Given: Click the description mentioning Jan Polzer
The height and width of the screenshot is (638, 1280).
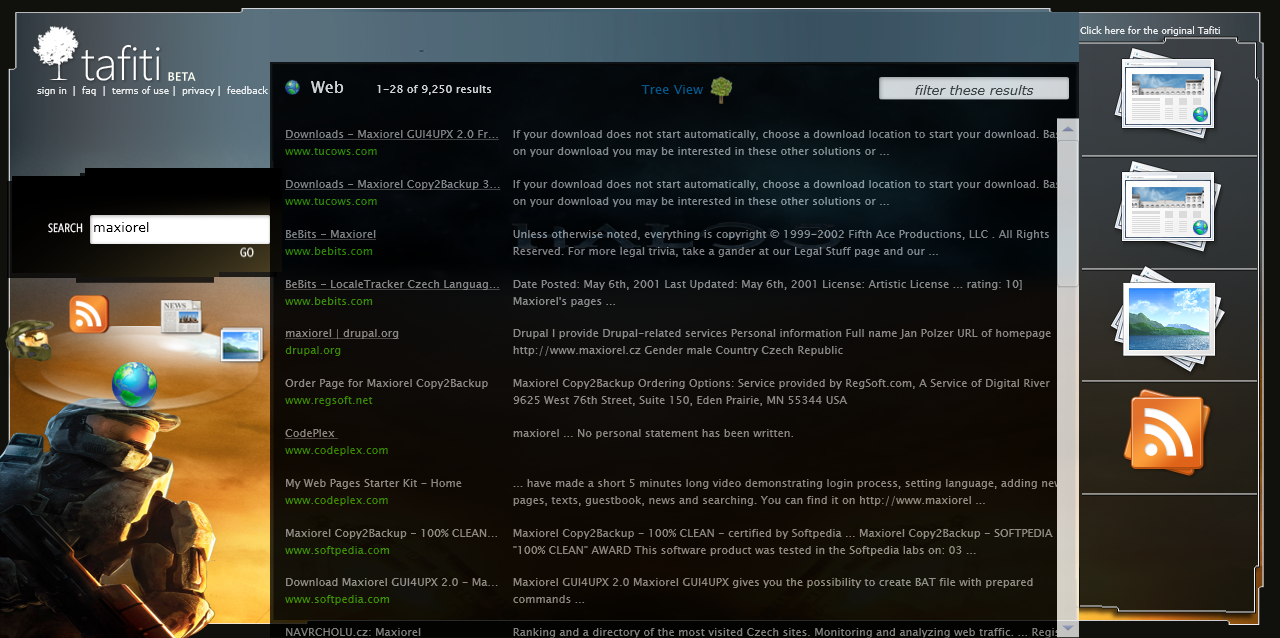Looking at the screenshot, I should click(782, 342).
